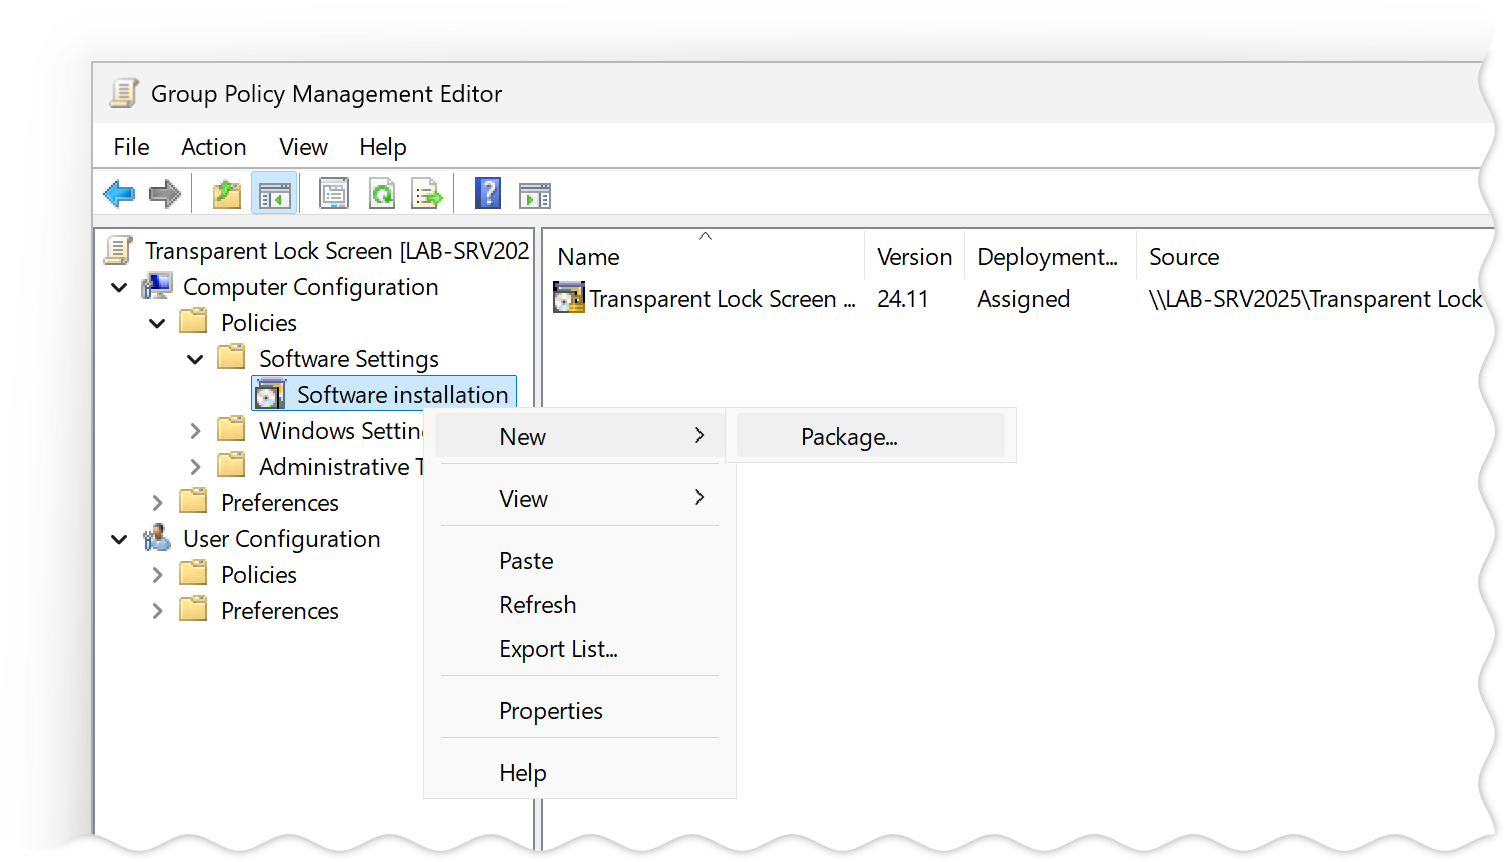Open the Help menu in menu bar

(x=383, y=147)
